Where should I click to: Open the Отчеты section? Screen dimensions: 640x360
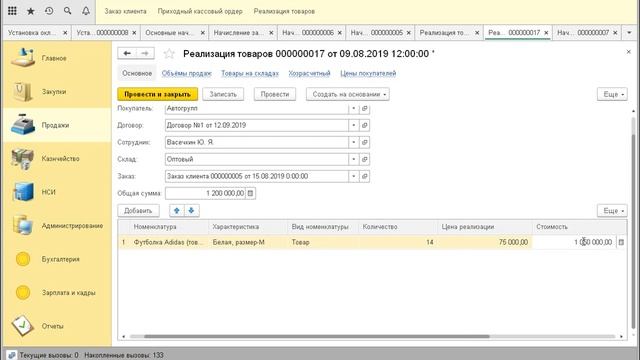(x=57, y=326)
